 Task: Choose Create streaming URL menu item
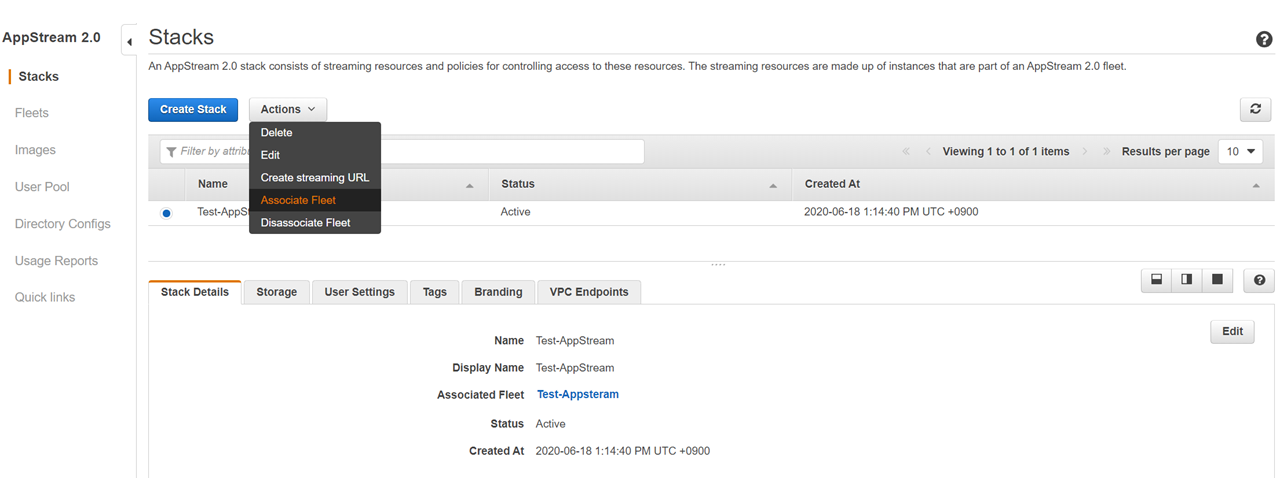tap(315, 178)
